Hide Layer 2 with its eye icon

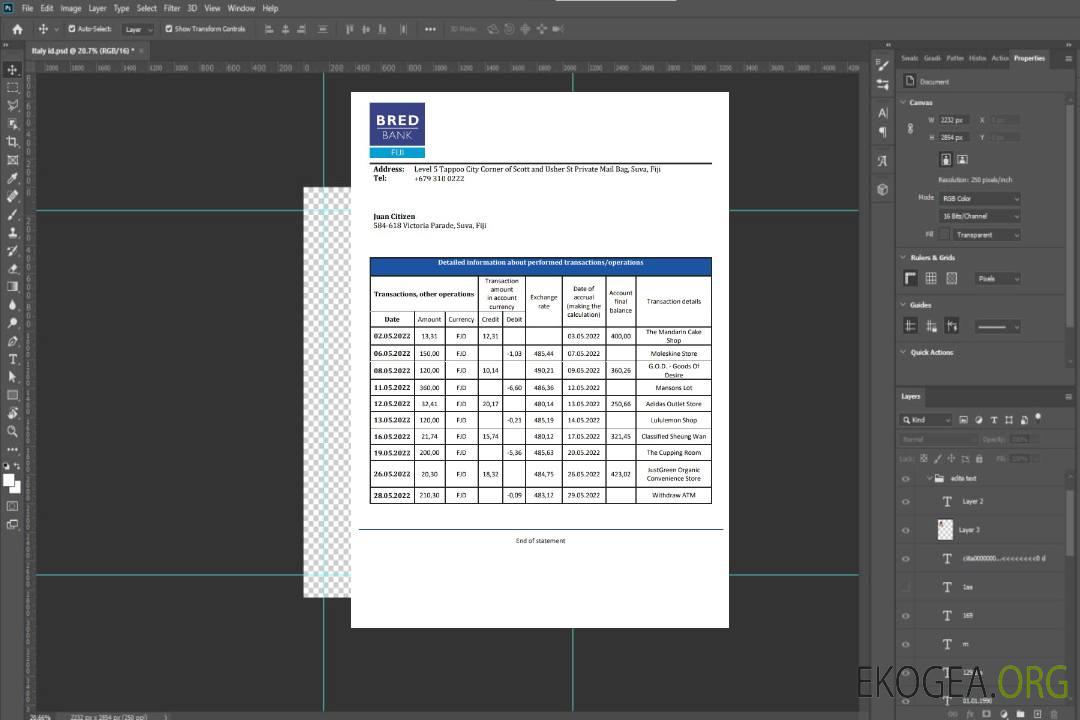(906, 502)
